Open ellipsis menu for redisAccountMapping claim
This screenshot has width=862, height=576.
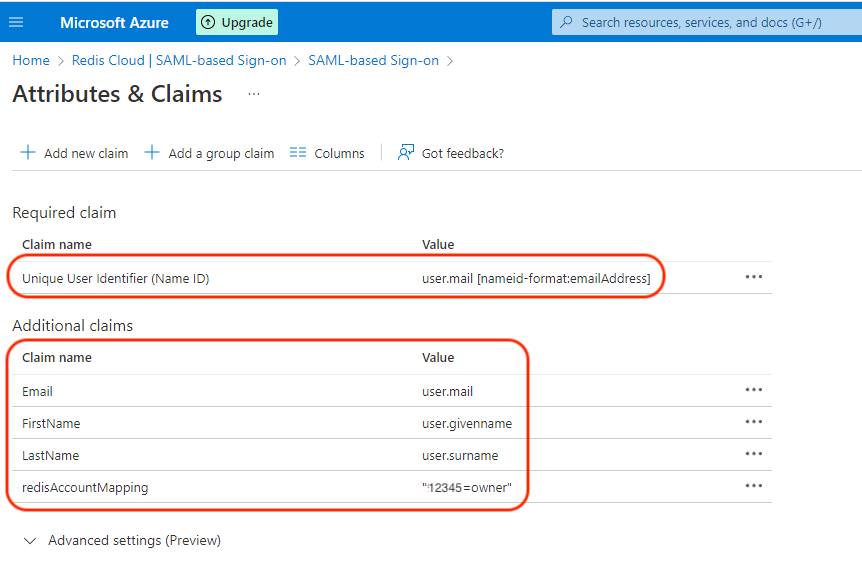754,486
